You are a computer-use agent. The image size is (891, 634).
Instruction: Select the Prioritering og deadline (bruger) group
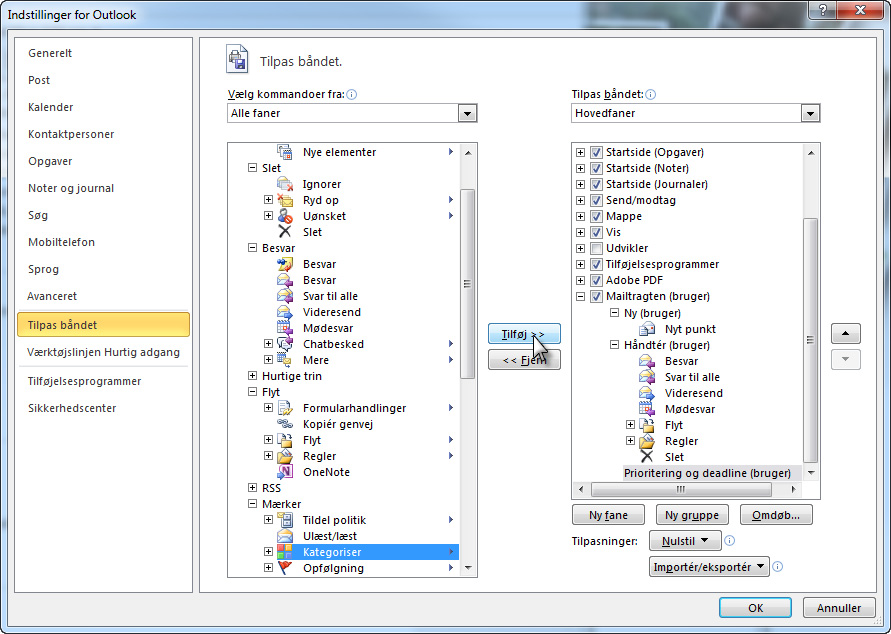click(707, 473)
